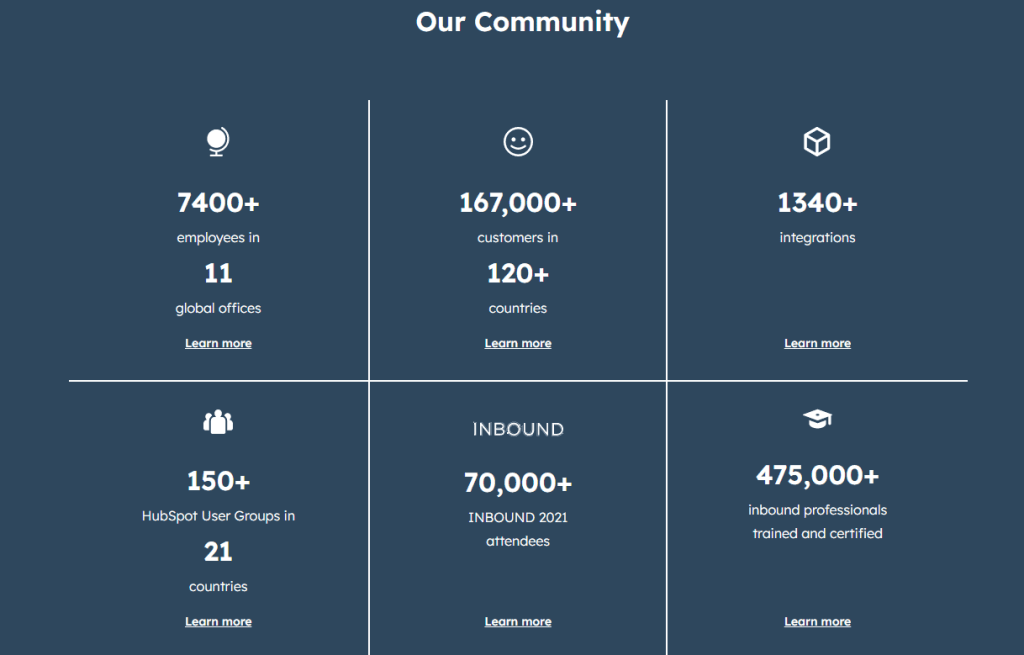Click the cube icon for integrations
This screenshot has height=655, width=1024.
(817, 142)
